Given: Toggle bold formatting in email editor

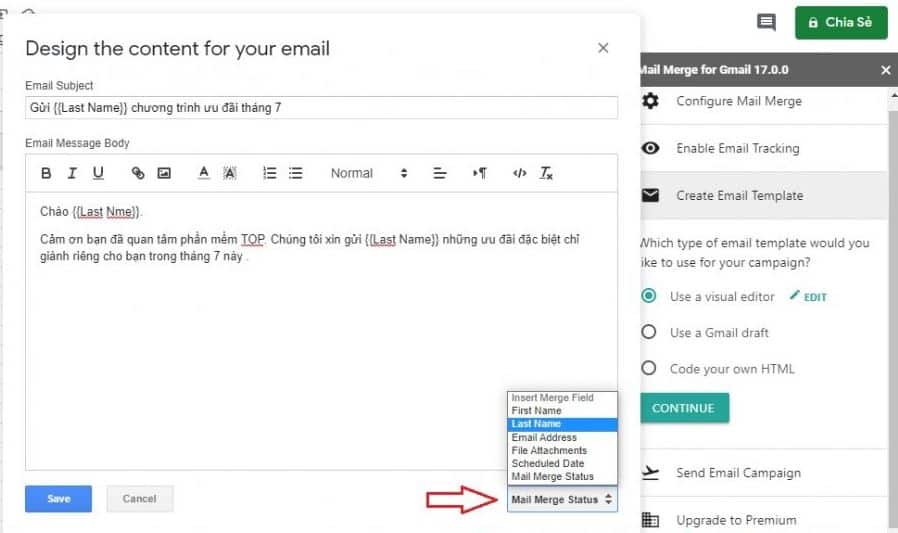Looking at the screenshot, I should [x=46, y=173].
